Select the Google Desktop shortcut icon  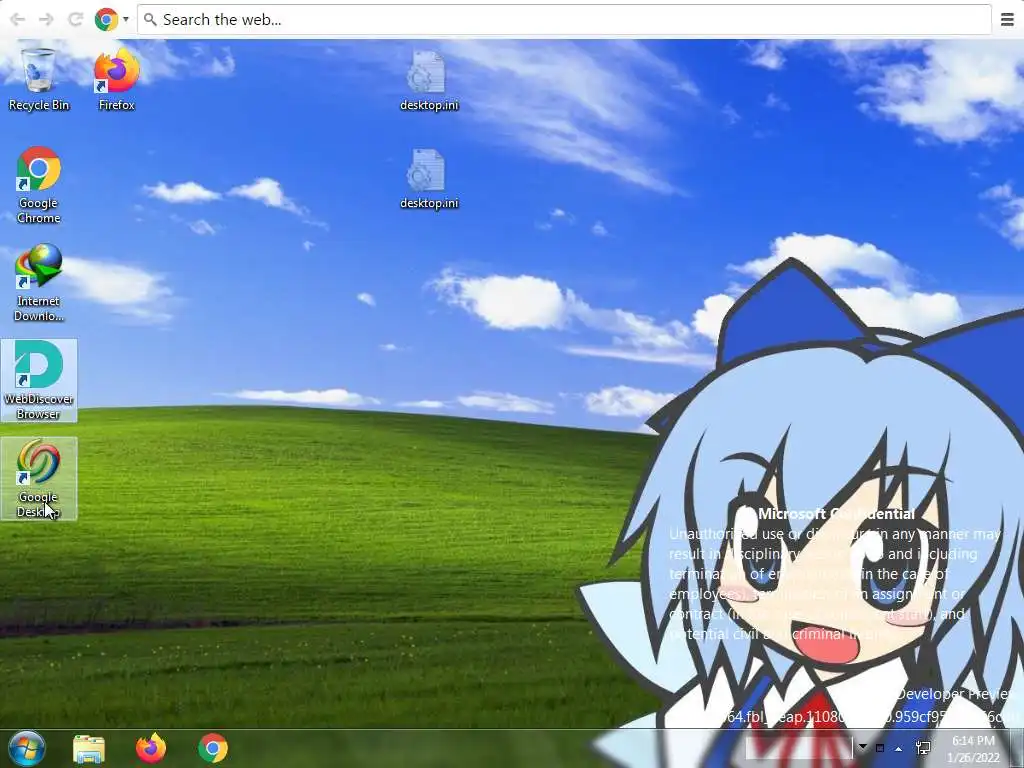click(39, 478)
